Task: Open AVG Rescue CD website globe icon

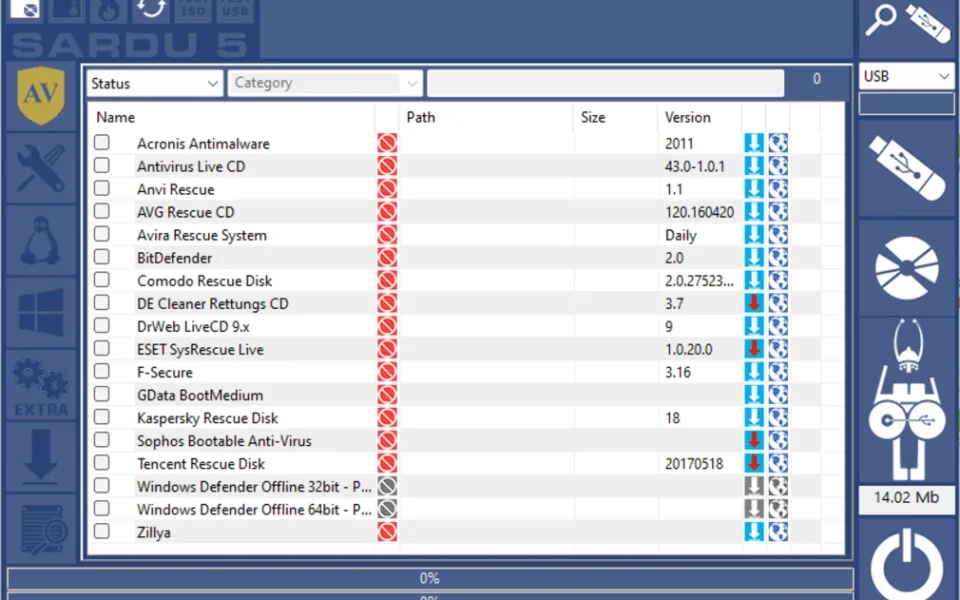Action: coord(778,212)
